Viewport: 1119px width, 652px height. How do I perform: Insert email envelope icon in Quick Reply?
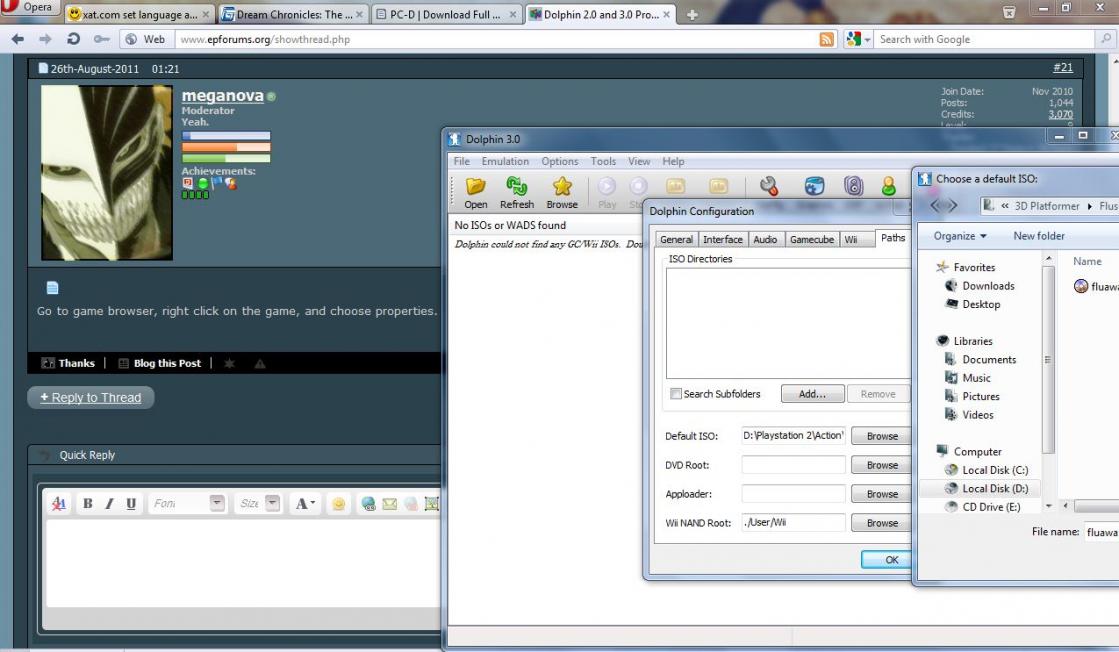(390, 504)
